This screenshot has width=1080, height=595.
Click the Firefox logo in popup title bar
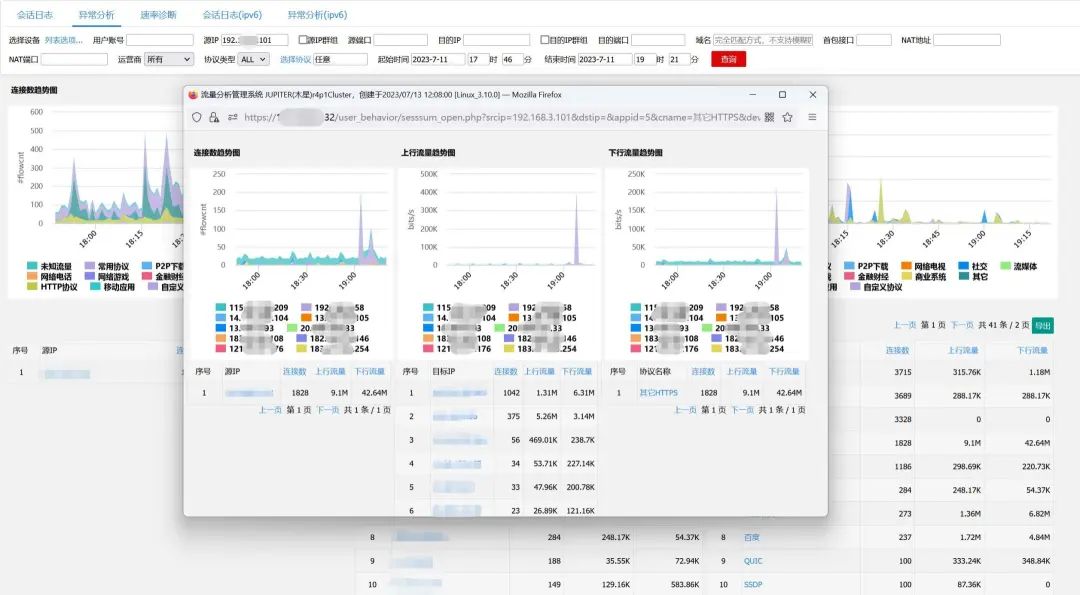pyautogui.click(x=193, y=95)
